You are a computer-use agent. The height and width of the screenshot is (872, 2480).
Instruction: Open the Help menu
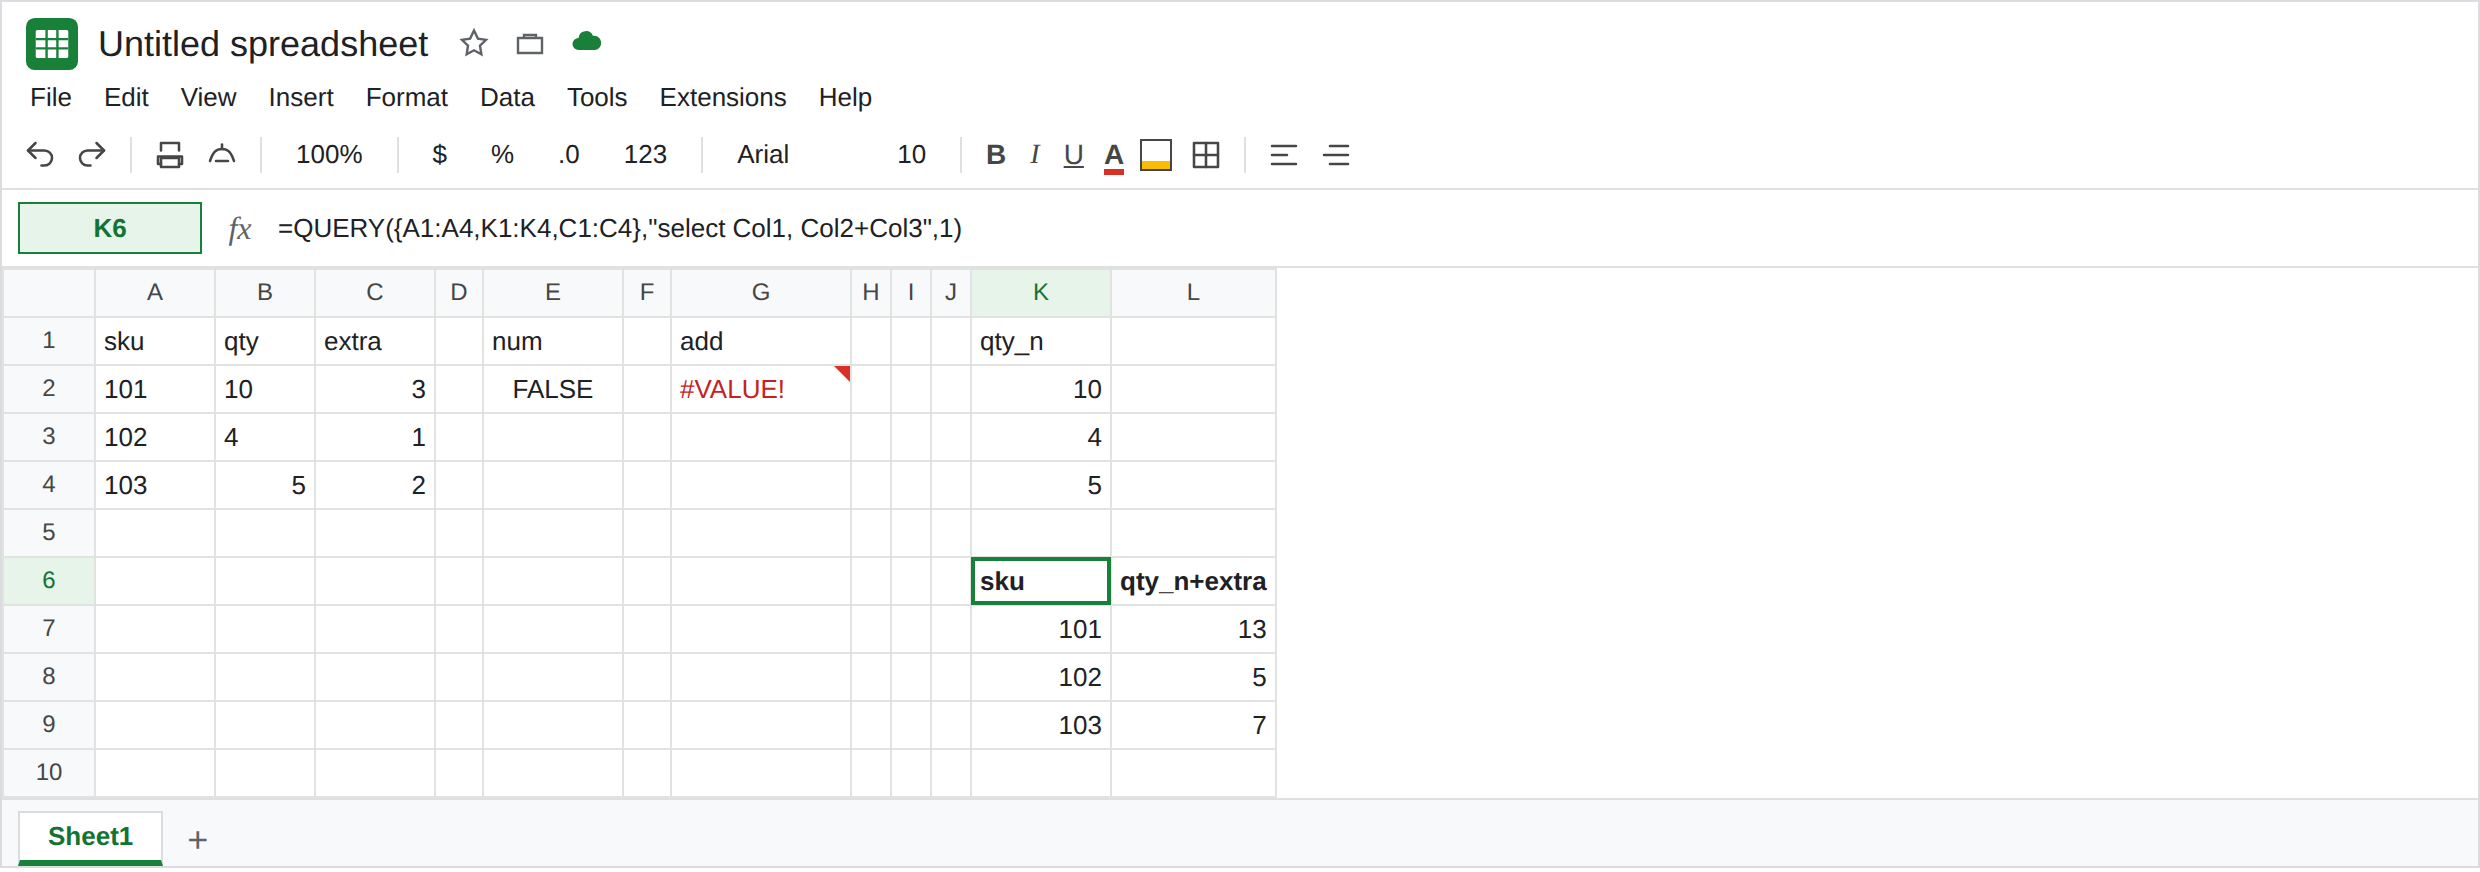pos(845,97)
